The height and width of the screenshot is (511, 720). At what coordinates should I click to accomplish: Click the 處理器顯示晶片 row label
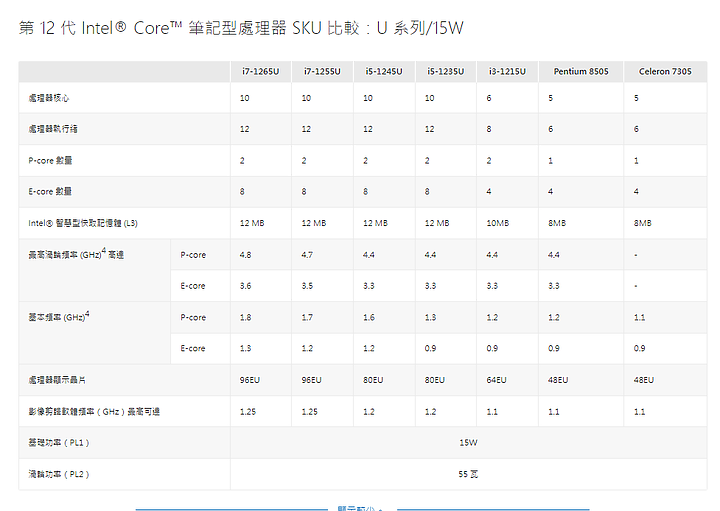click(x=57, y=380)
